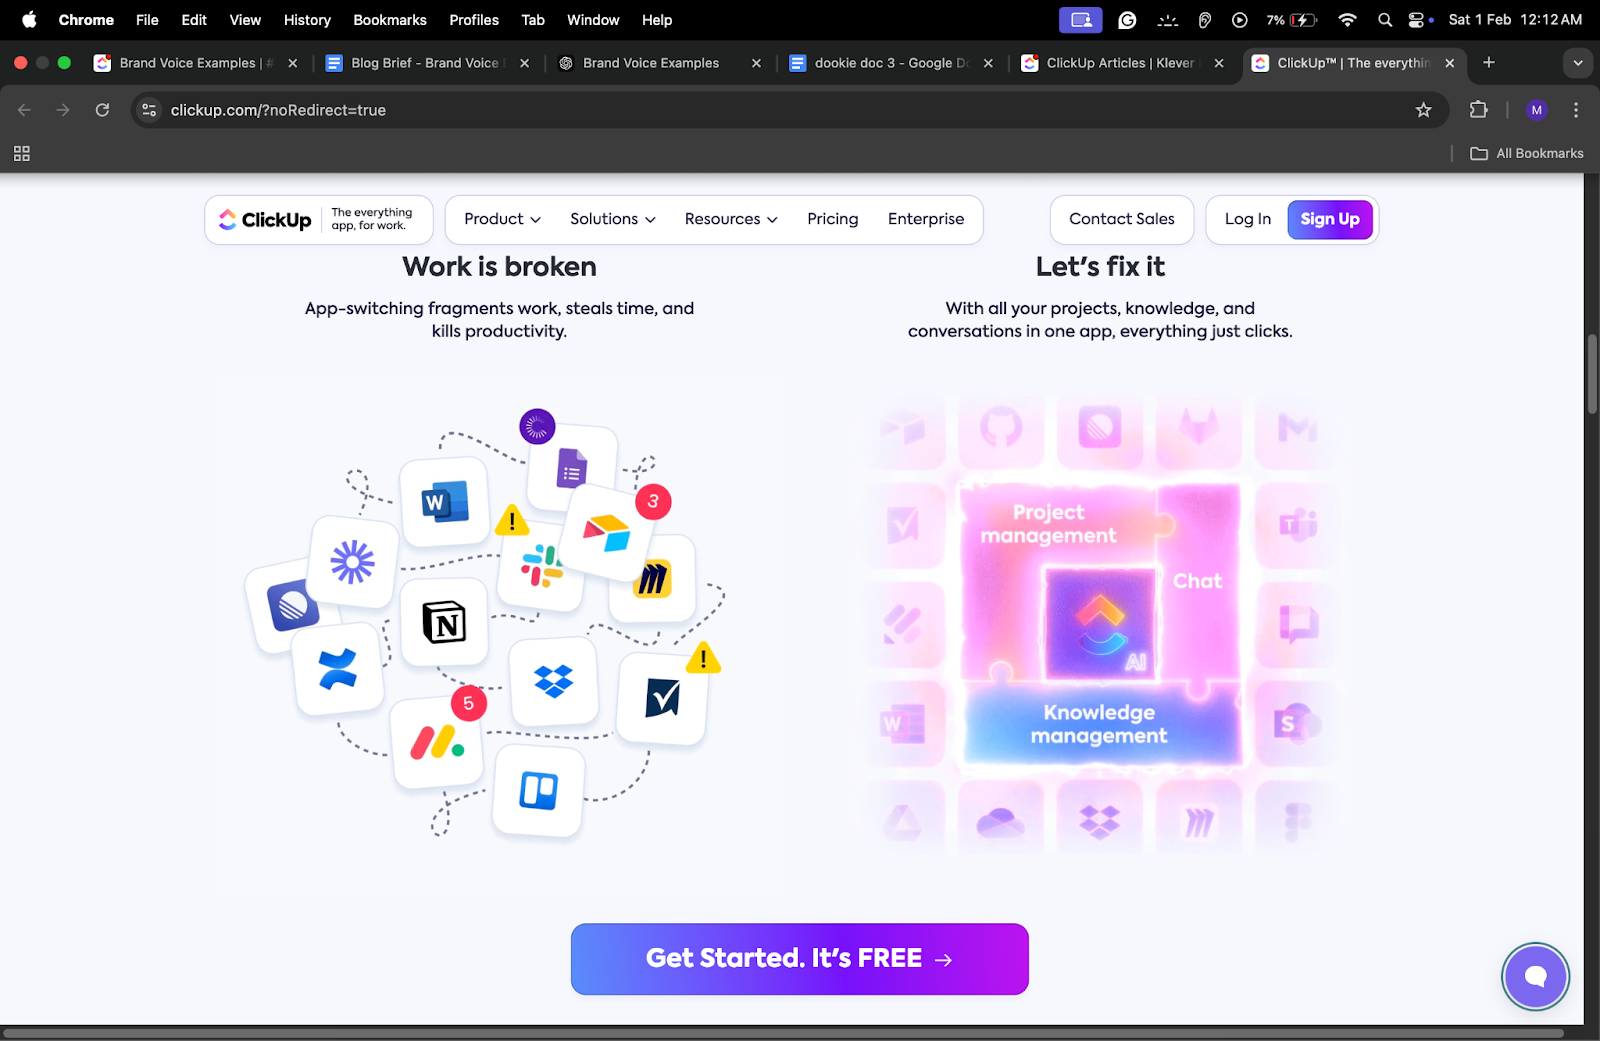Reload the current page
The image size is (1600, 1041).
click(102, 110)
